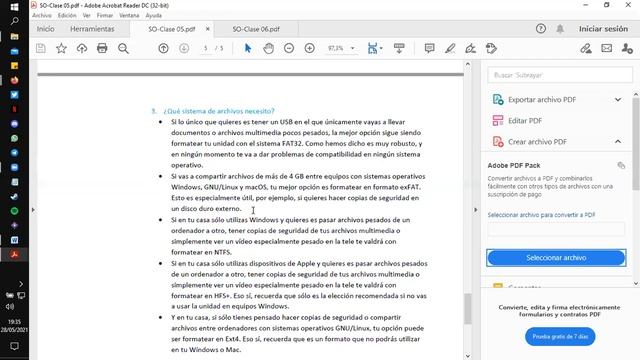Screen dimensions: 640x360
Task: Click the heading ¿Qué sistema de archivos necesito?
Action: pos(219,111)
